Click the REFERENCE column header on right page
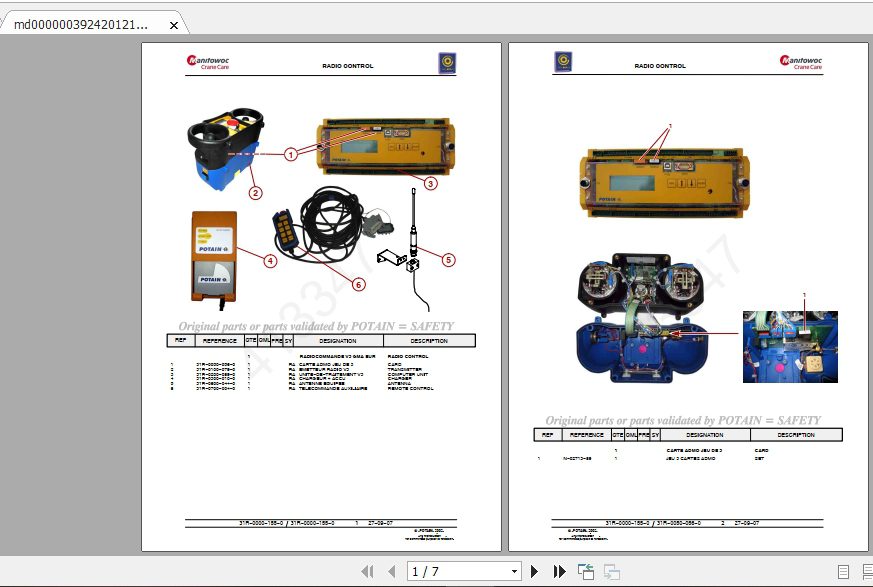Image resolution: width=873 pixels, height=587 pixels. click(586, 435)
